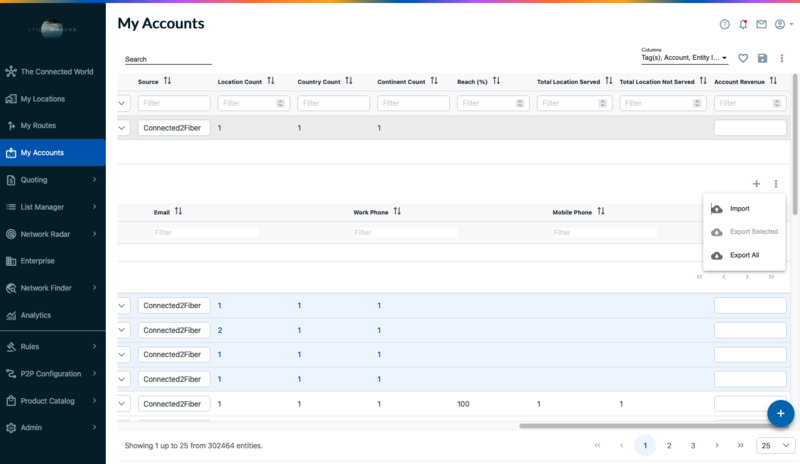Screen dimensions: 800x464
Task: Click the next page arrow in pagination
Action: (x=716, y=445)
